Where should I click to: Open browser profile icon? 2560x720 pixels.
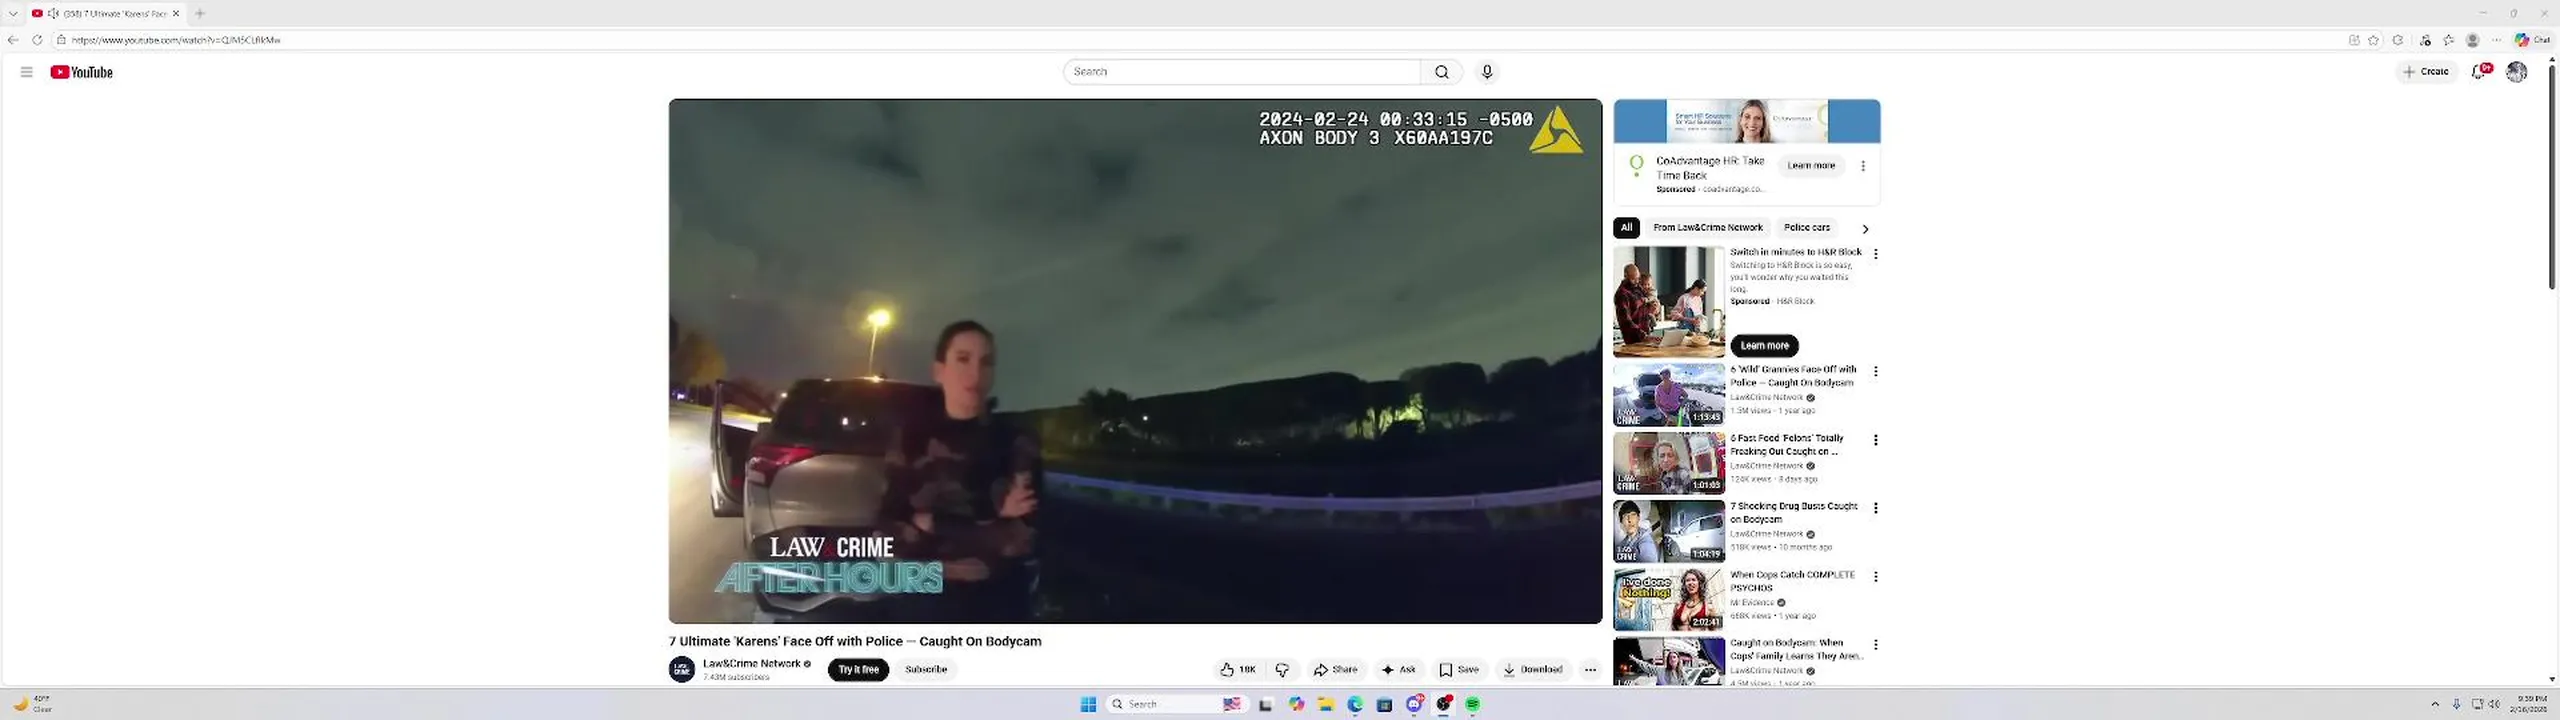point(2473,40)
